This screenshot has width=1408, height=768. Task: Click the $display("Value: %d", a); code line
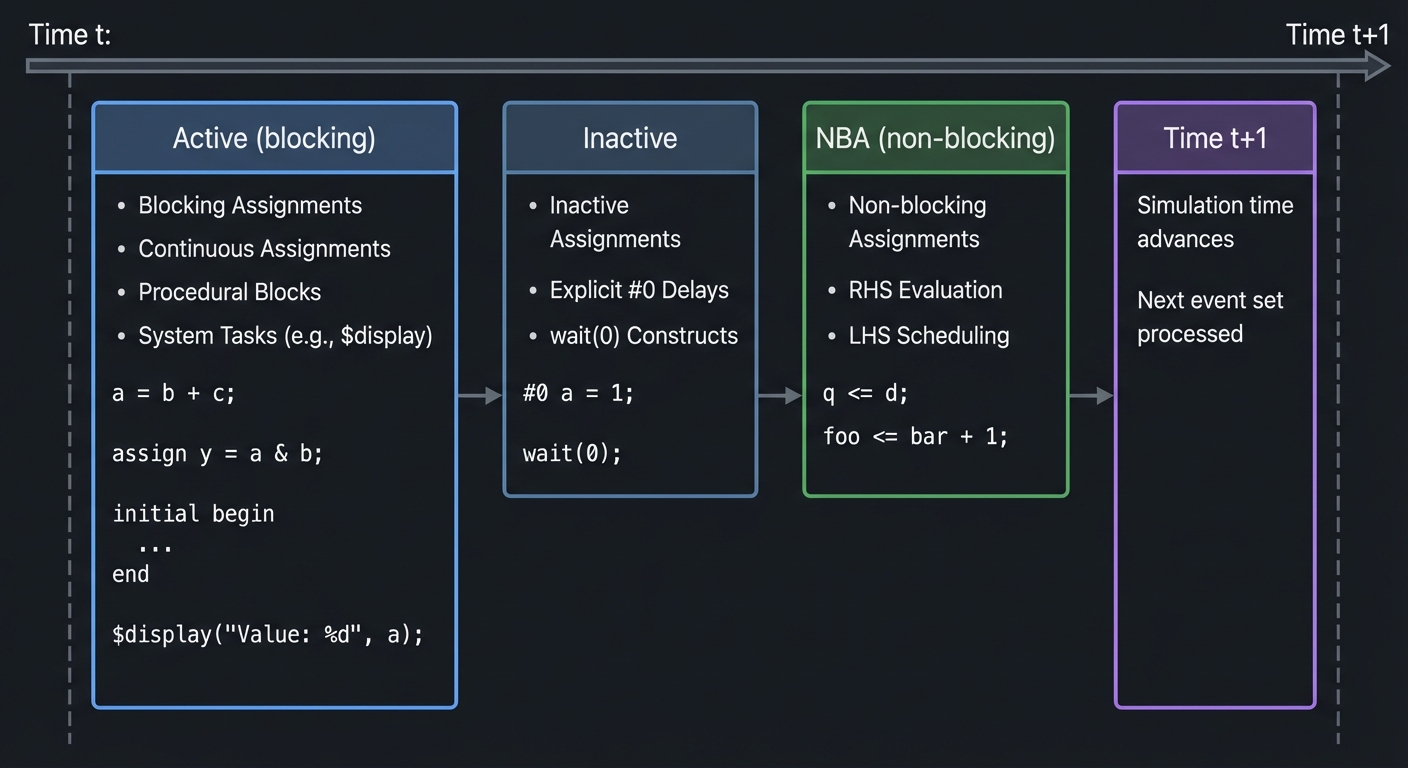pos(269,634)
